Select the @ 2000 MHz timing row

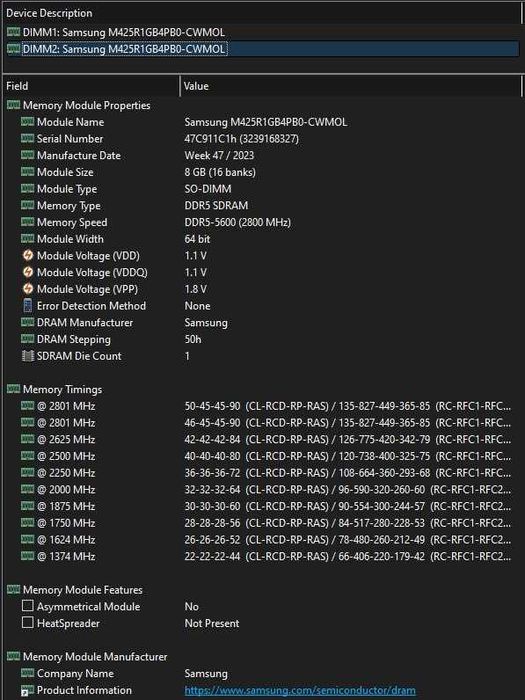pos(266,489)
